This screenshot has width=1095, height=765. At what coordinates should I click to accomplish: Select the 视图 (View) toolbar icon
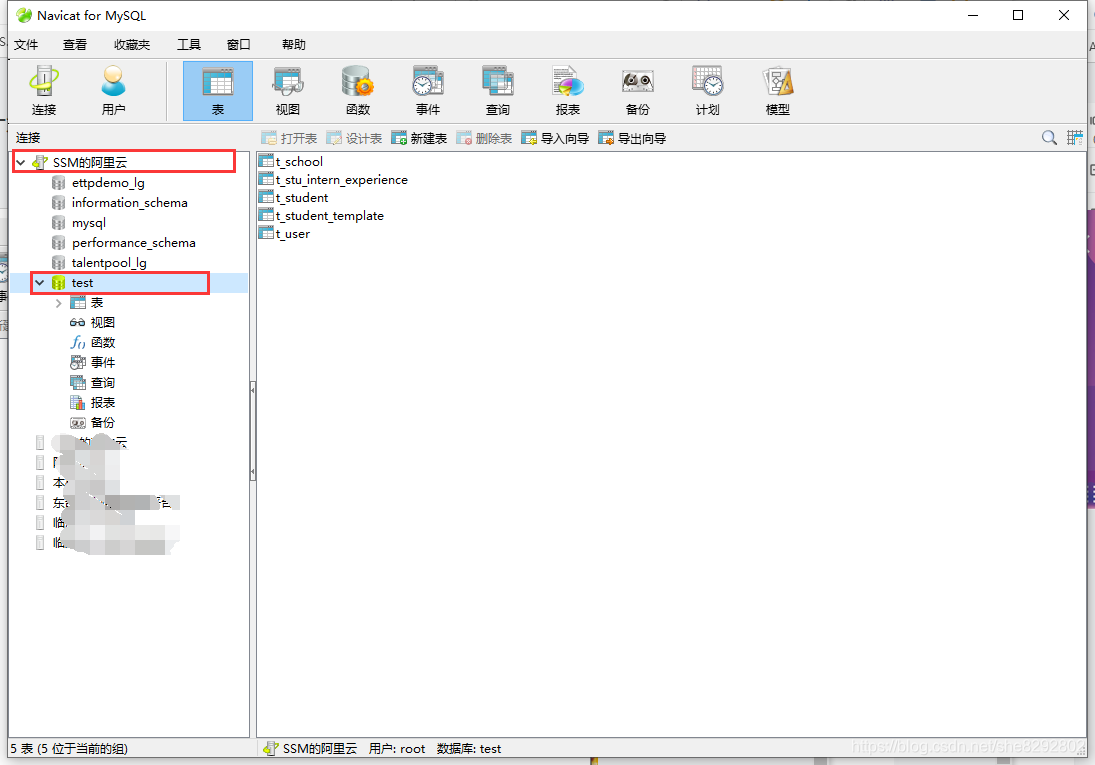pos(288,91)
